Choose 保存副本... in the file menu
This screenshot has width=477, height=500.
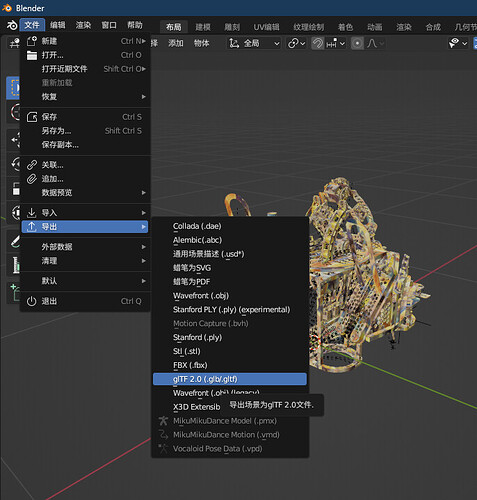pos(85,145)
